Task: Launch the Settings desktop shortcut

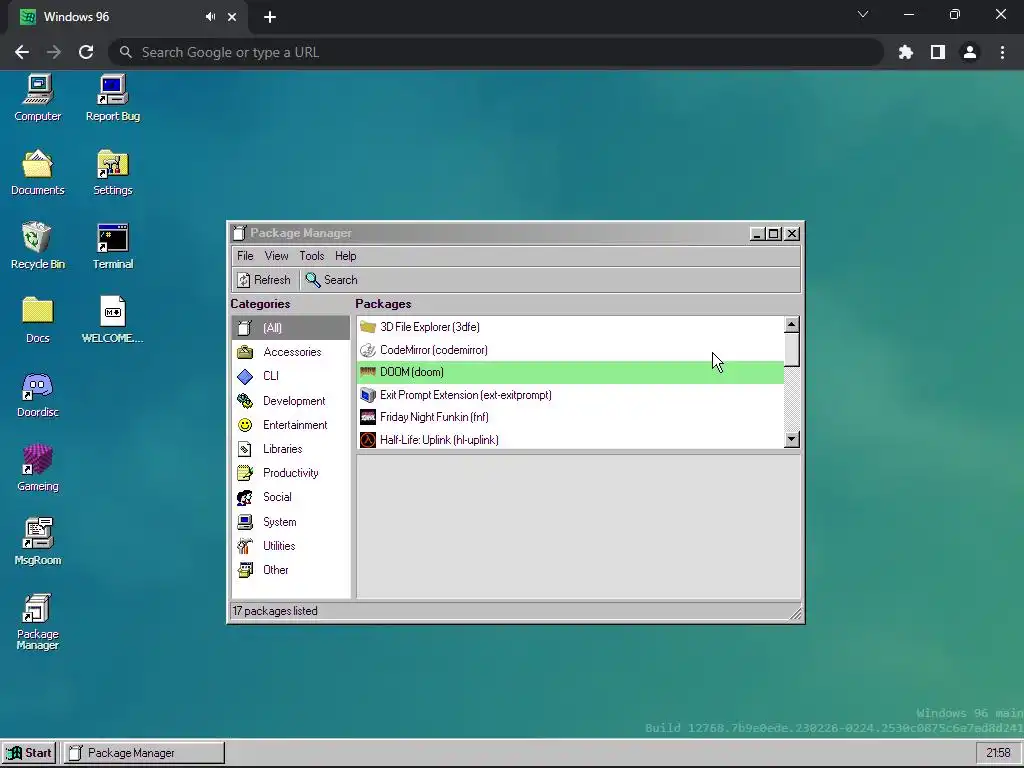Action: (112, 172)
